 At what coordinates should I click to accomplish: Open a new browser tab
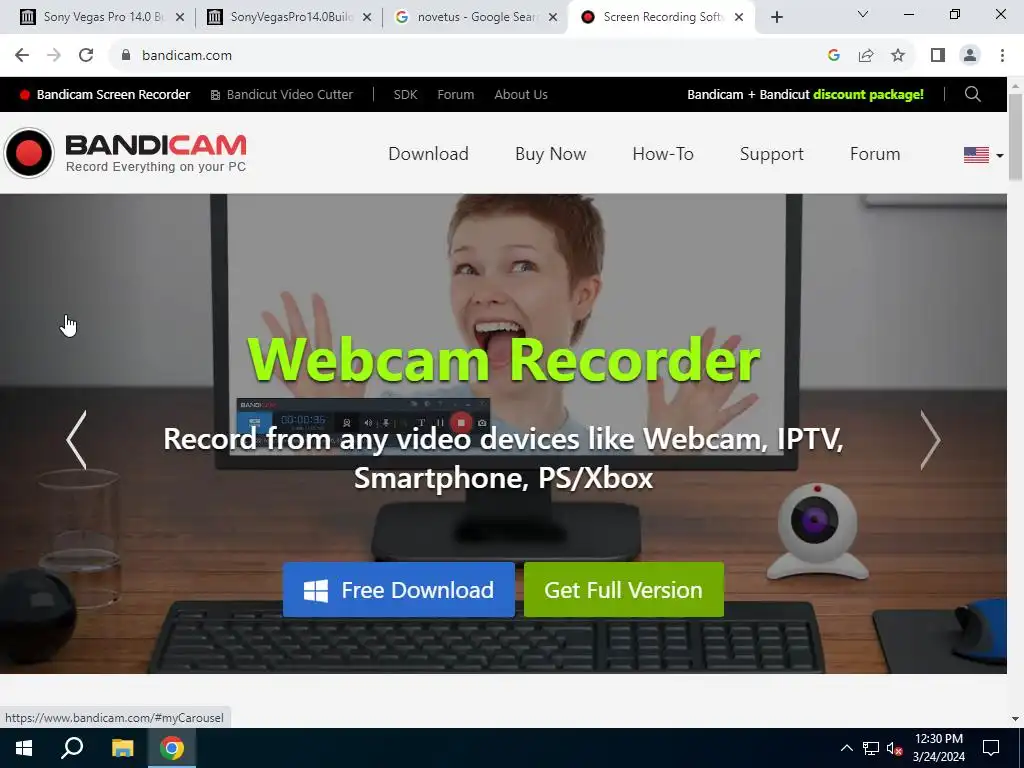(776, 17)
